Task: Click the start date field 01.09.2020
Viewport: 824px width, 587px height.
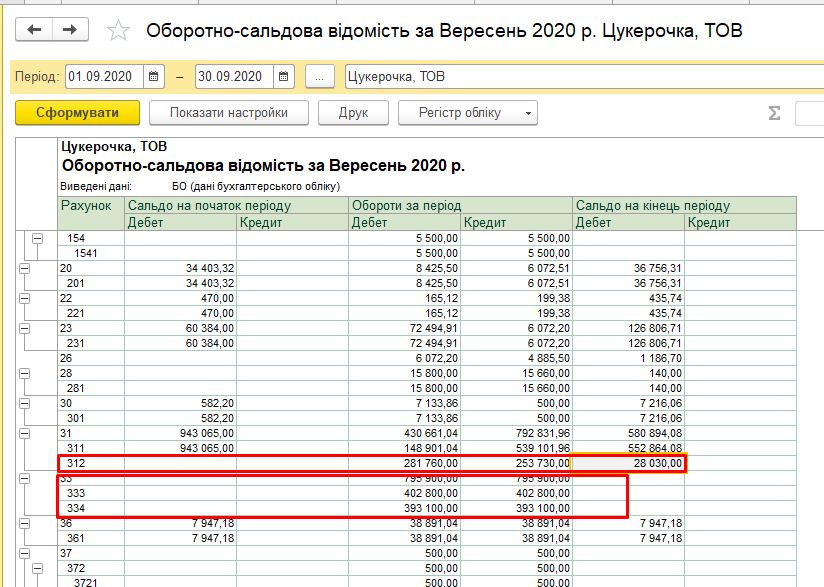Action: 104,77
